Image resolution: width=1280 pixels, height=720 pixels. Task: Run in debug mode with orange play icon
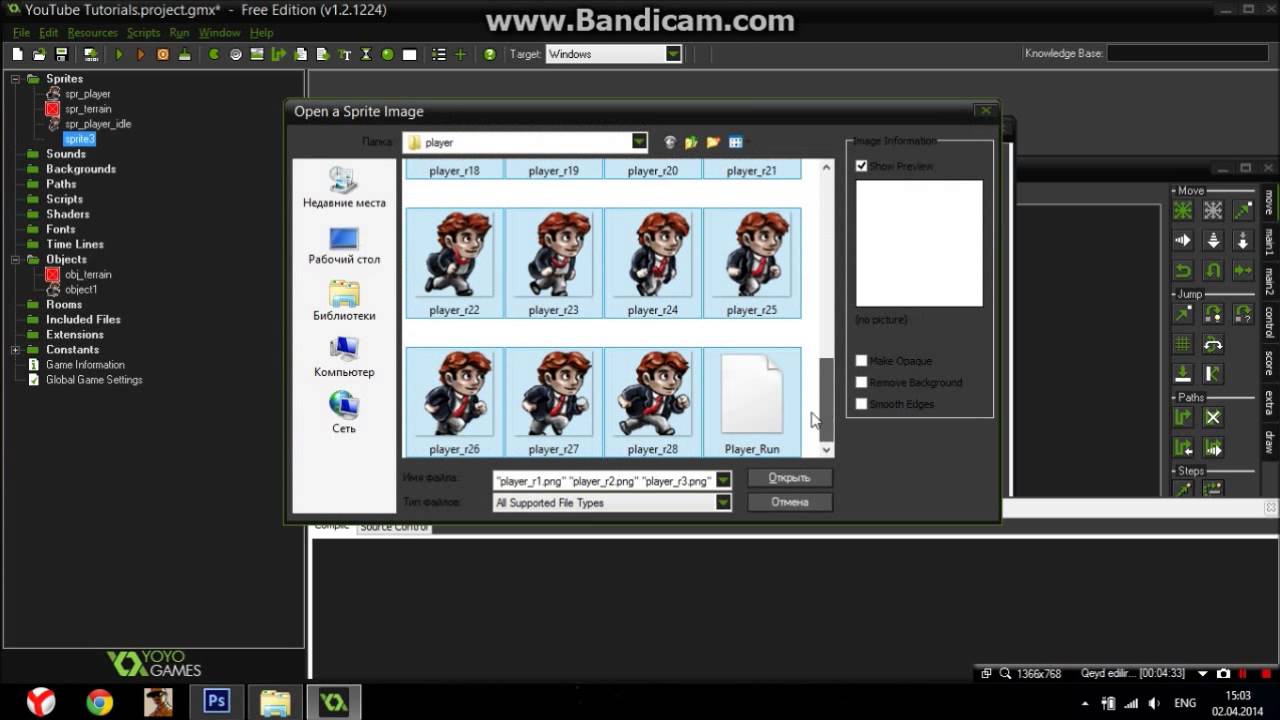coord(141,55)
